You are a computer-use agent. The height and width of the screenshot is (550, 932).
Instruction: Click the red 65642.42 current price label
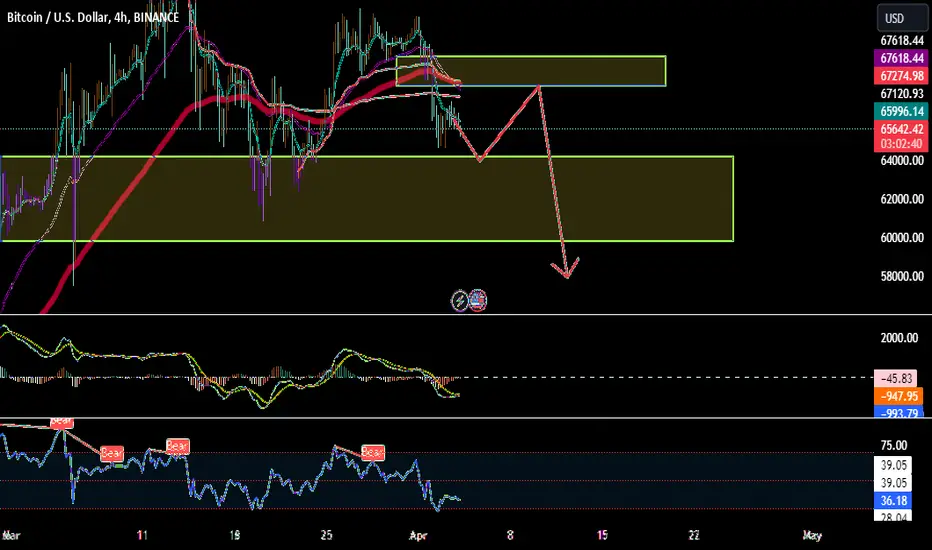click(900, 129)
